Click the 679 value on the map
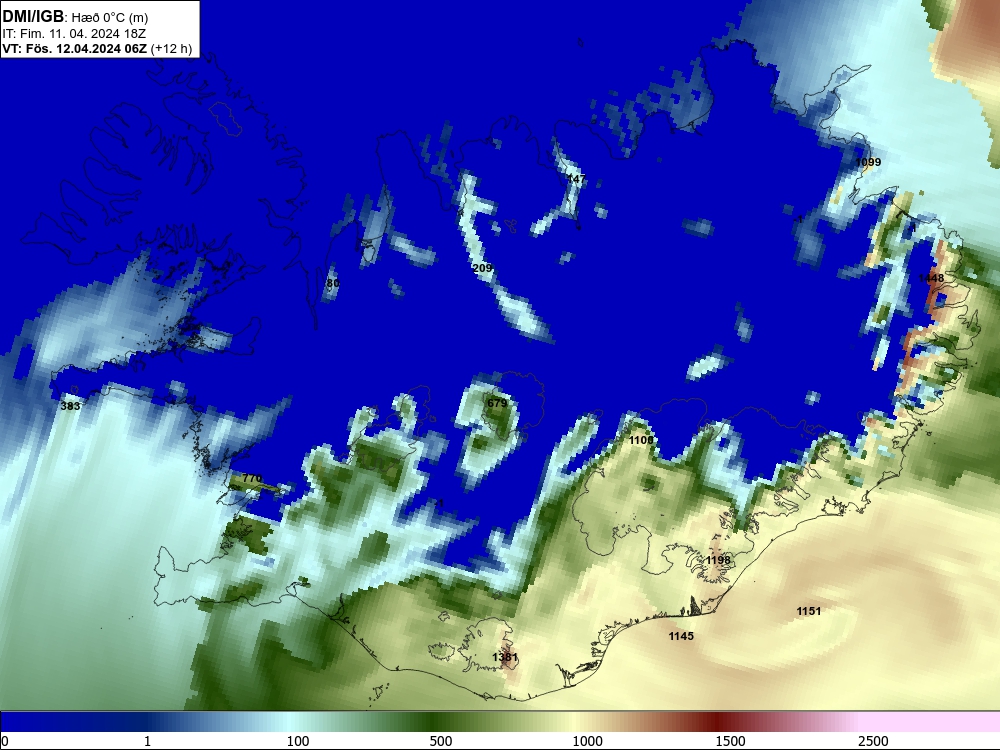Image resolution: width=1000 pixels, height=750 pixels. tap(497, 403)
